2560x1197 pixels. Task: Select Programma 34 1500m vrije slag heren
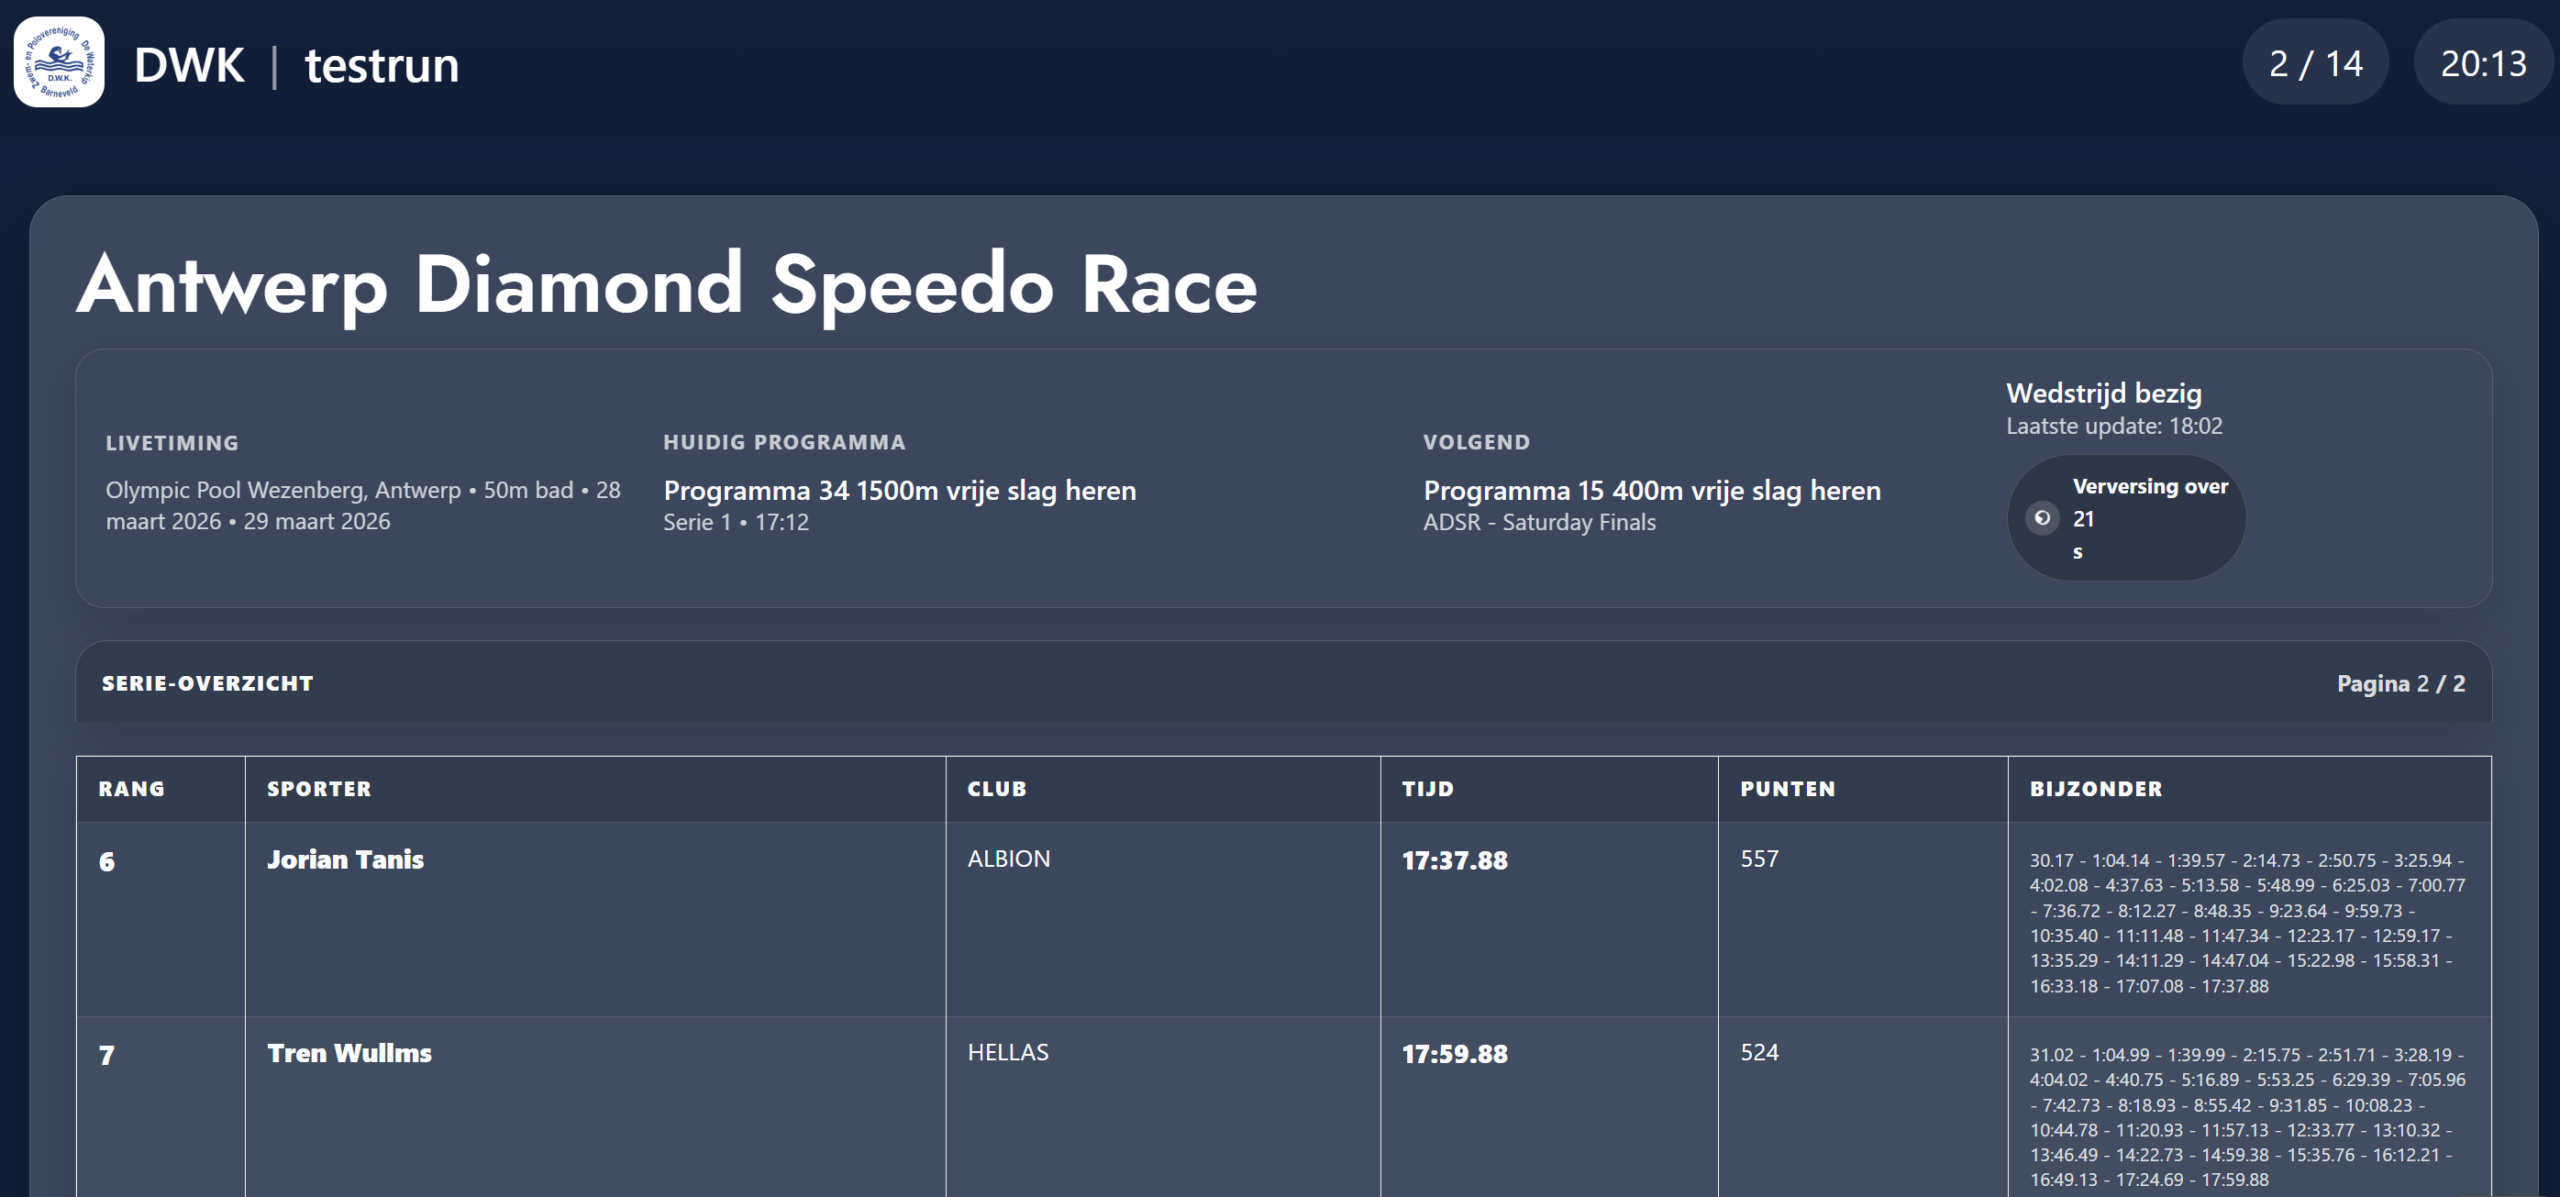coord(899,491)
